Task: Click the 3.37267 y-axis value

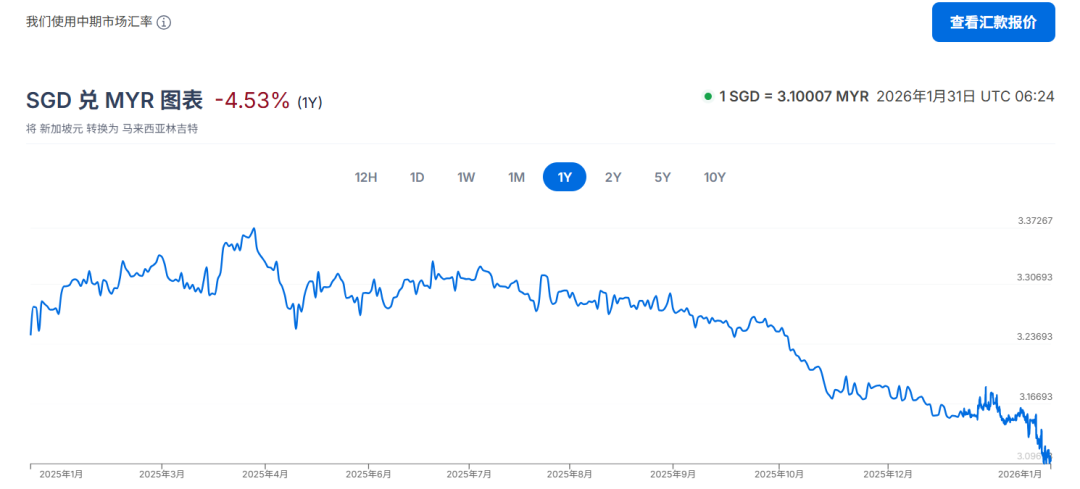Action: 1033,220
